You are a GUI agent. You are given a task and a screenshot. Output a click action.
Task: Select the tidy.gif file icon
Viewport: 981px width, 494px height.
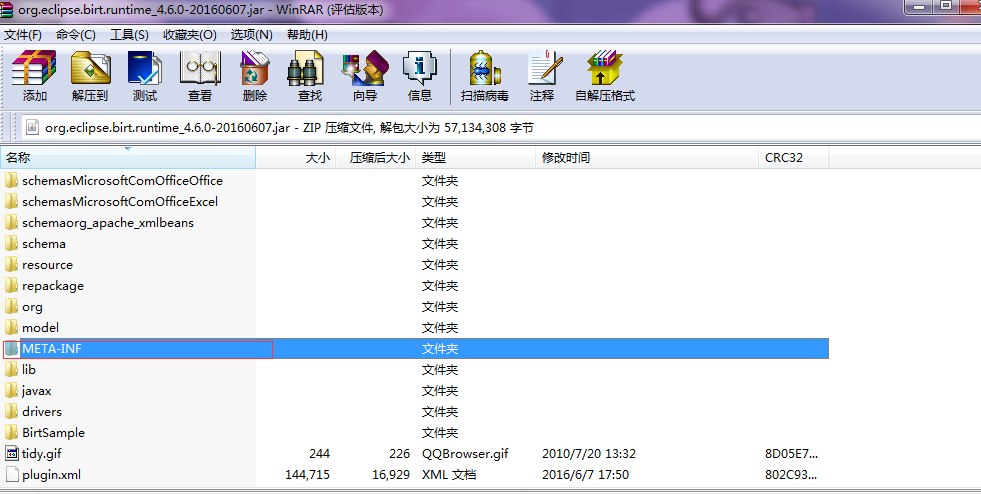click(11, 453)
